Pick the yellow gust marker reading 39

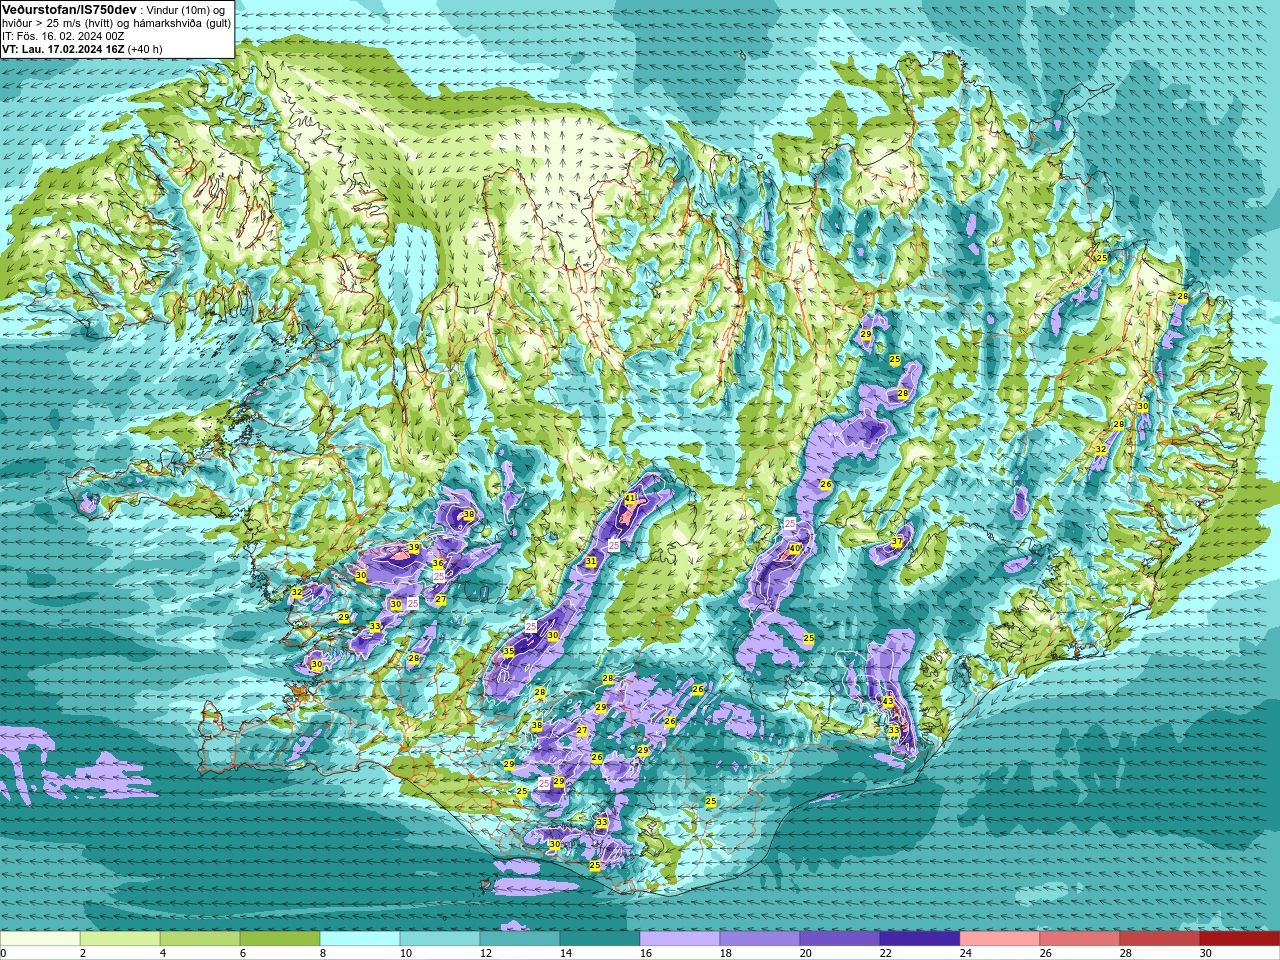coord(414,548)
